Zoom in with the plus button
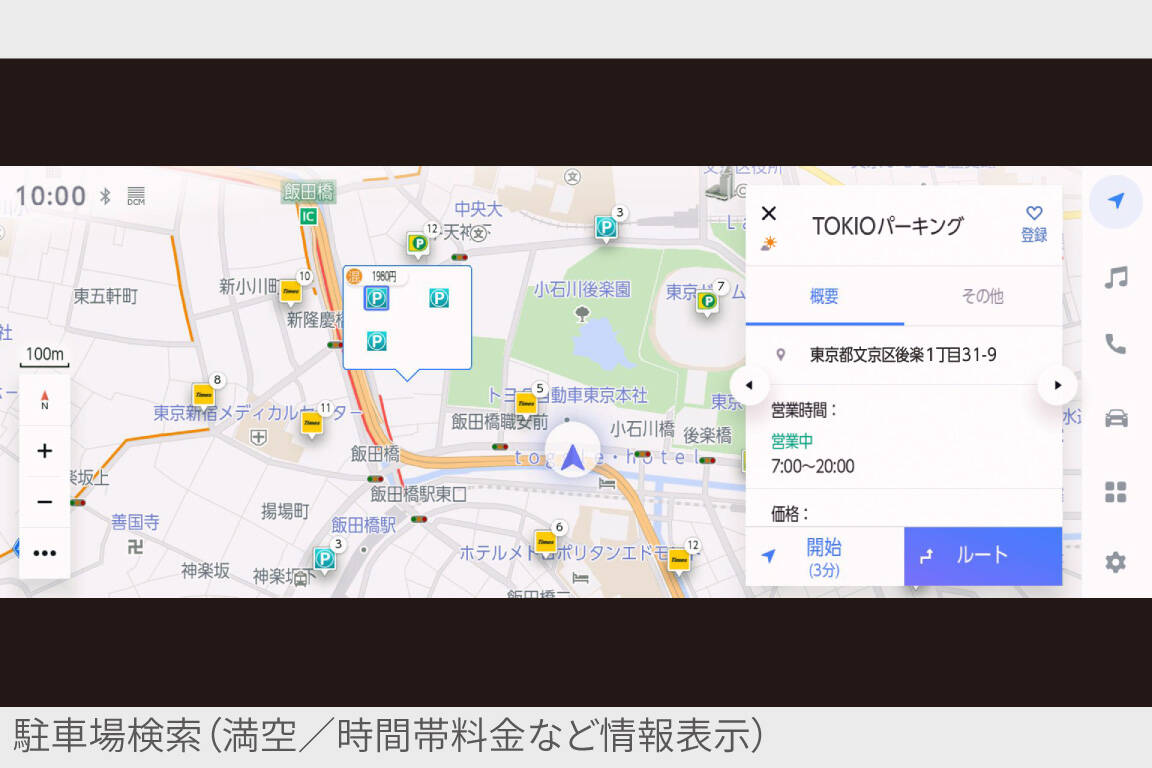This screenshot has height=768, width=1152. [x=45, y=451]
